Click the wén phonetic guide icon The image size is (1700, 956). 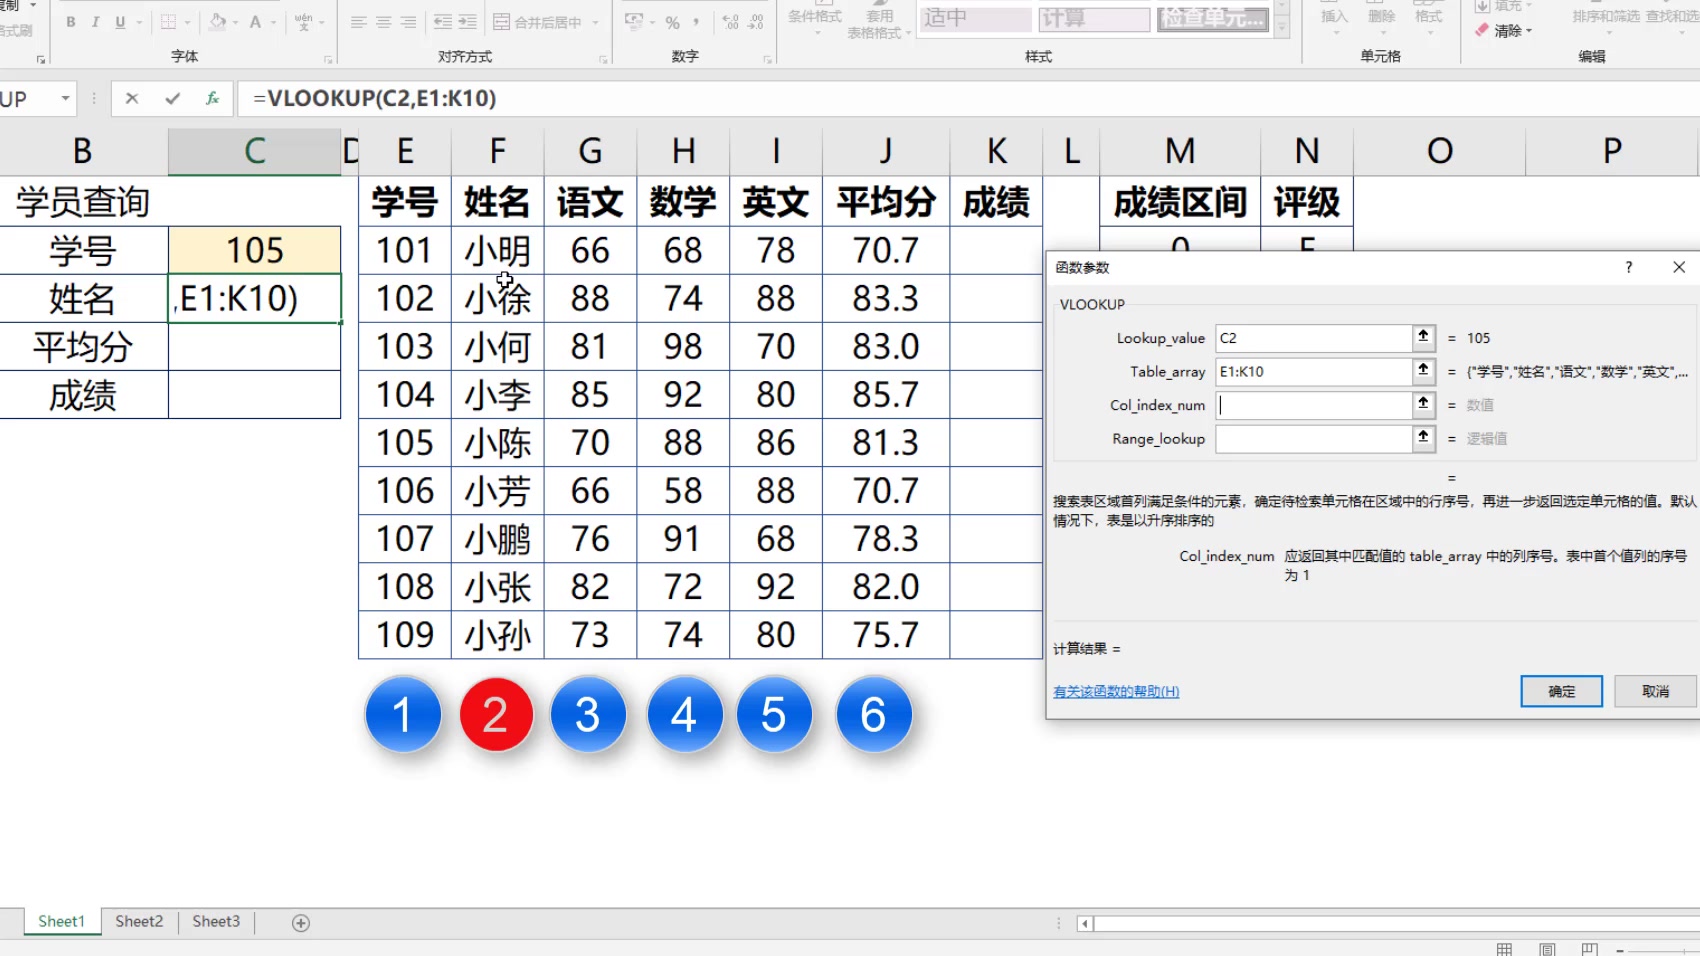(304, 22)
